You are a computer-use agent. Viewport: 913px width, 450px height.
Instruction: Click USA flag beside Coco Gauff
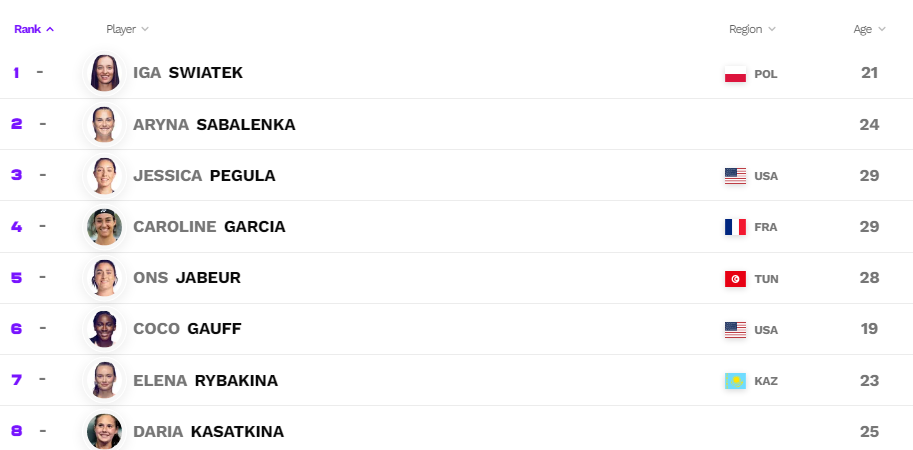pos(735,330)
